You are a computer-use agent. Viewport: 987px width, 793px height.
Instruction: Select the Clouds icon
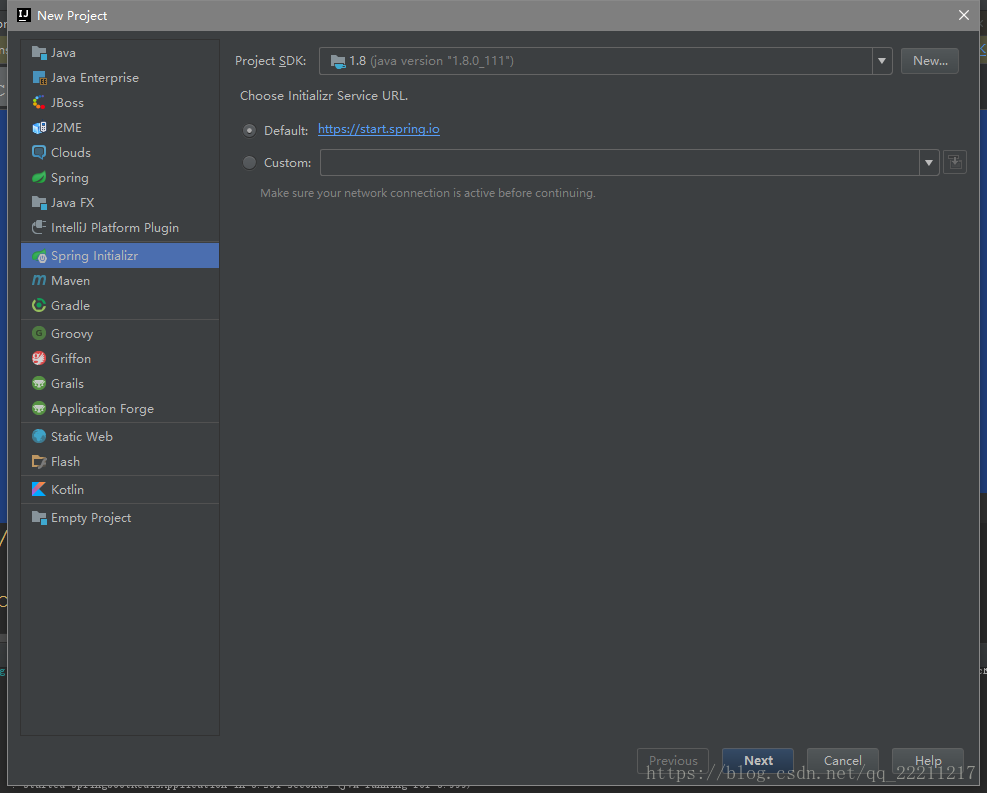click(39, 152)
